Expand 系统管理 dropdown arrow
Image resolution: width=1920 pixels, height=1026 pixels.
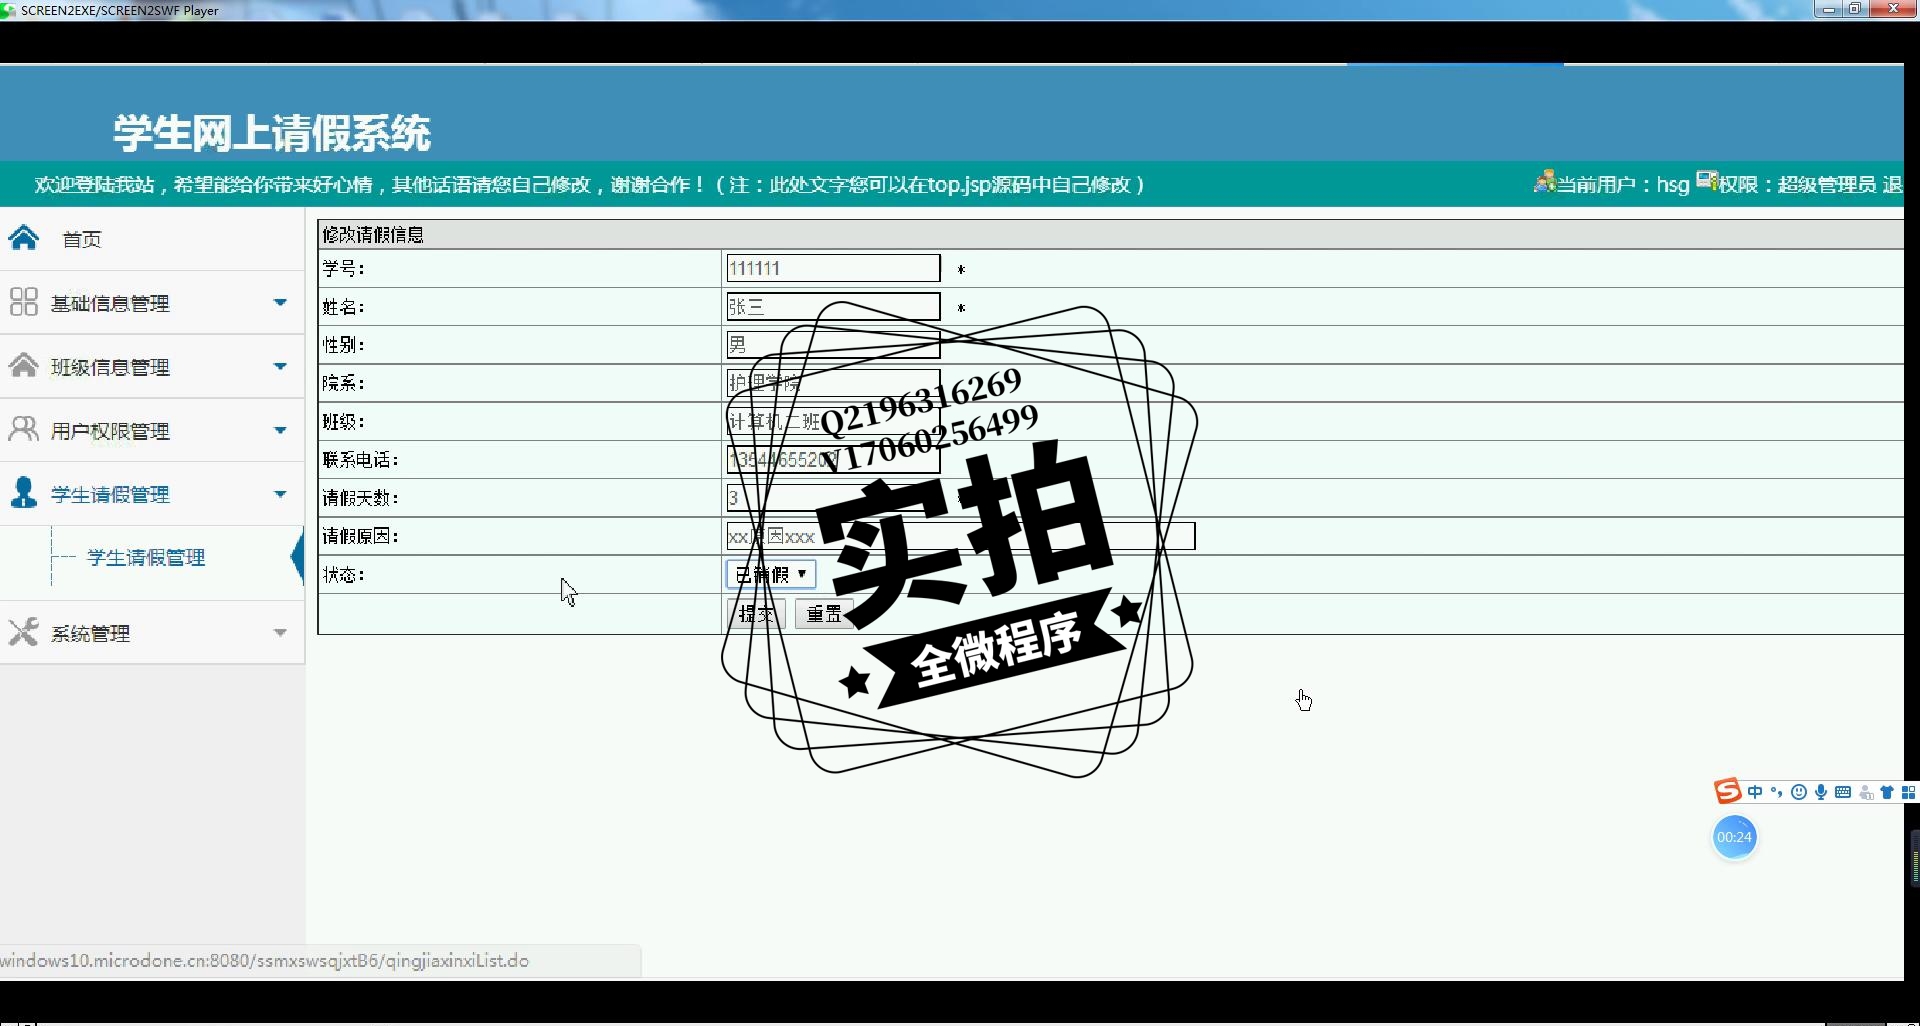point(280,633)
